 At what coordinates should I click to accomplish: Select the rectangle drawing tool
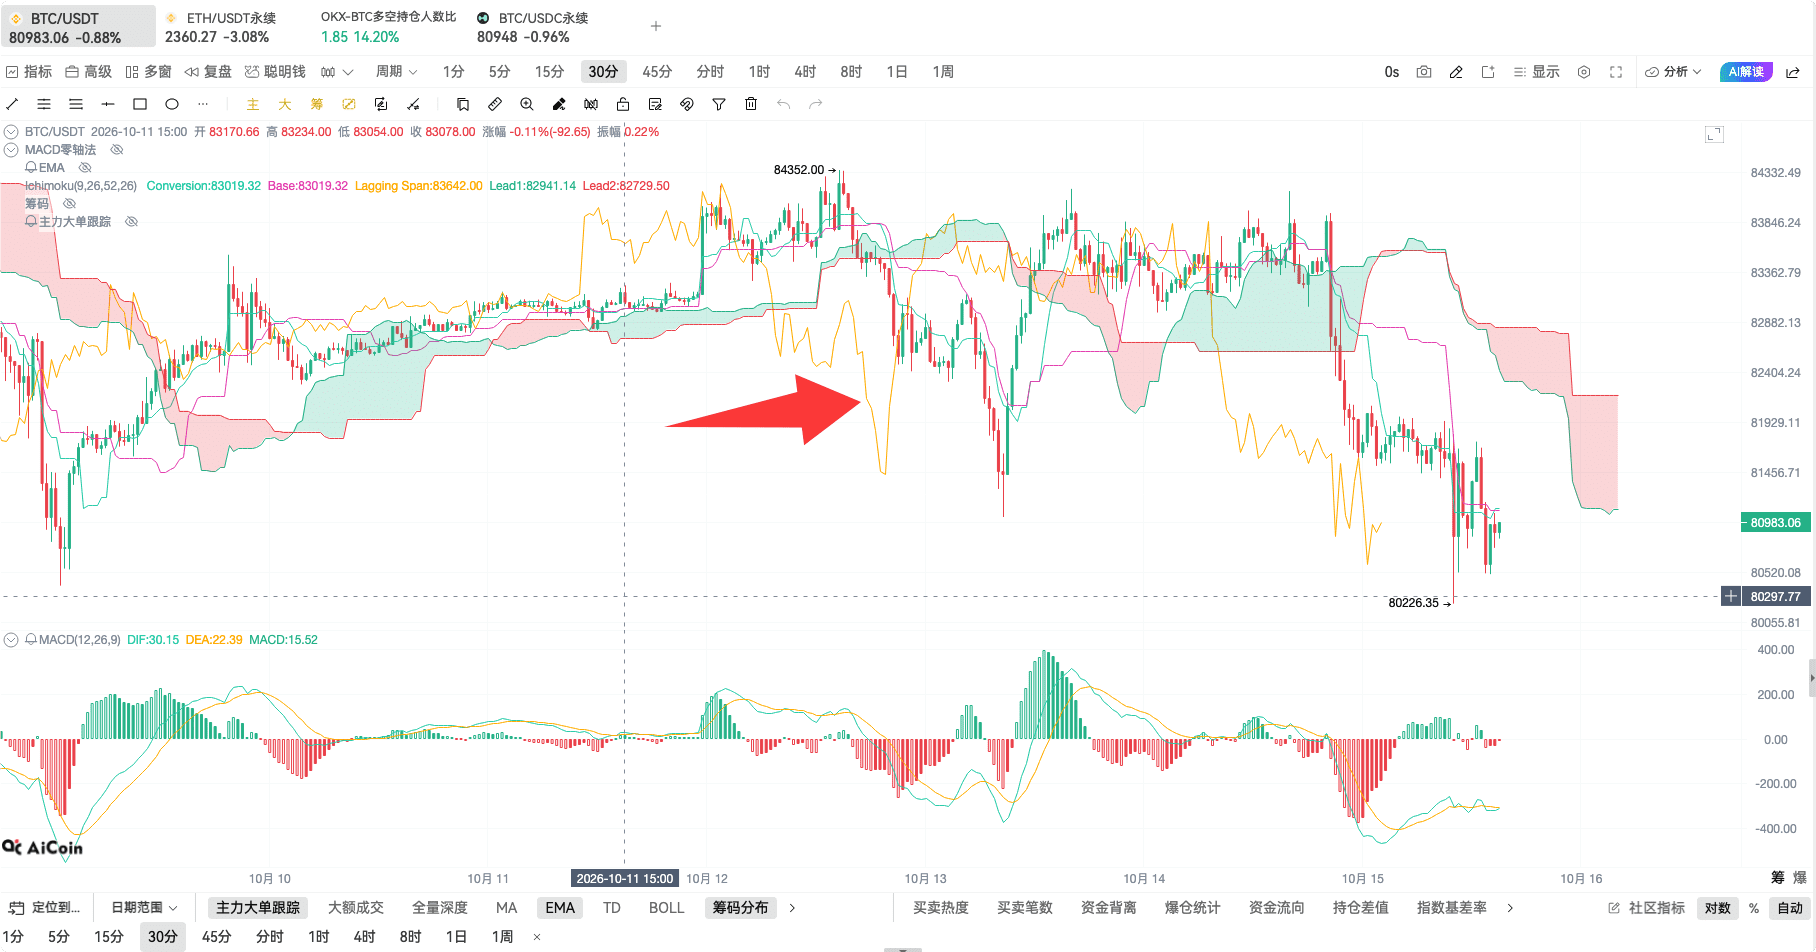pos(140,104)
